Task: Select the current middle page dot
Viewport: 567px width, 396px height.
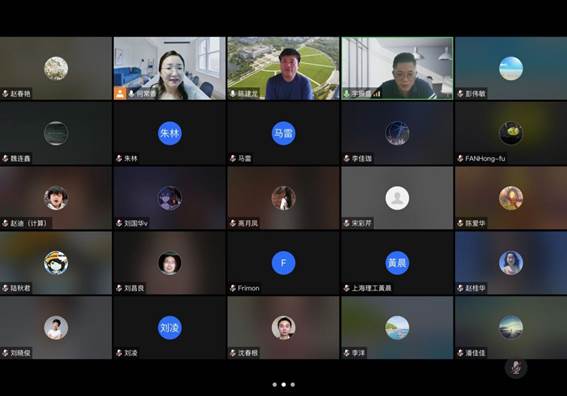Action: [x=284, y=384]
